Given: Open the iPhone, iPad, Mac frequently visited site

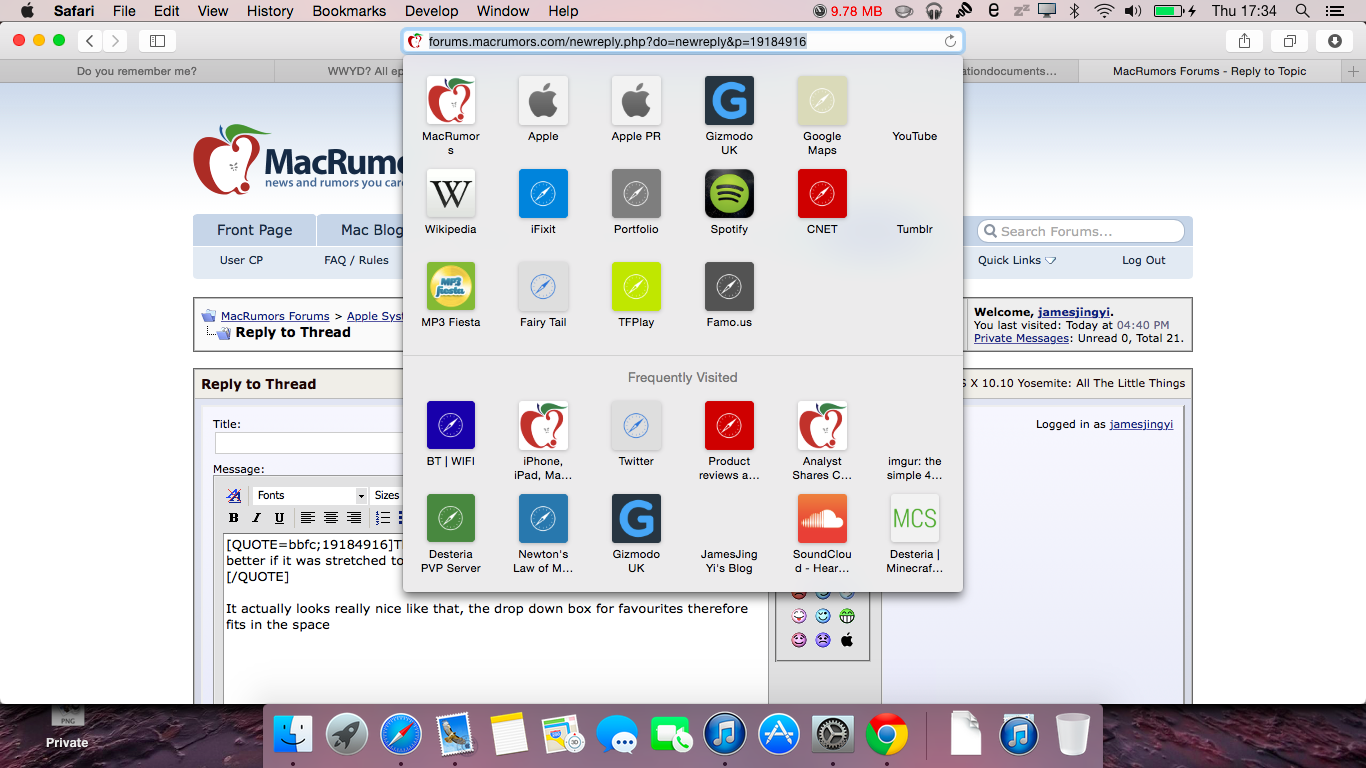Looking at the screenshot, I should (543, 426).
